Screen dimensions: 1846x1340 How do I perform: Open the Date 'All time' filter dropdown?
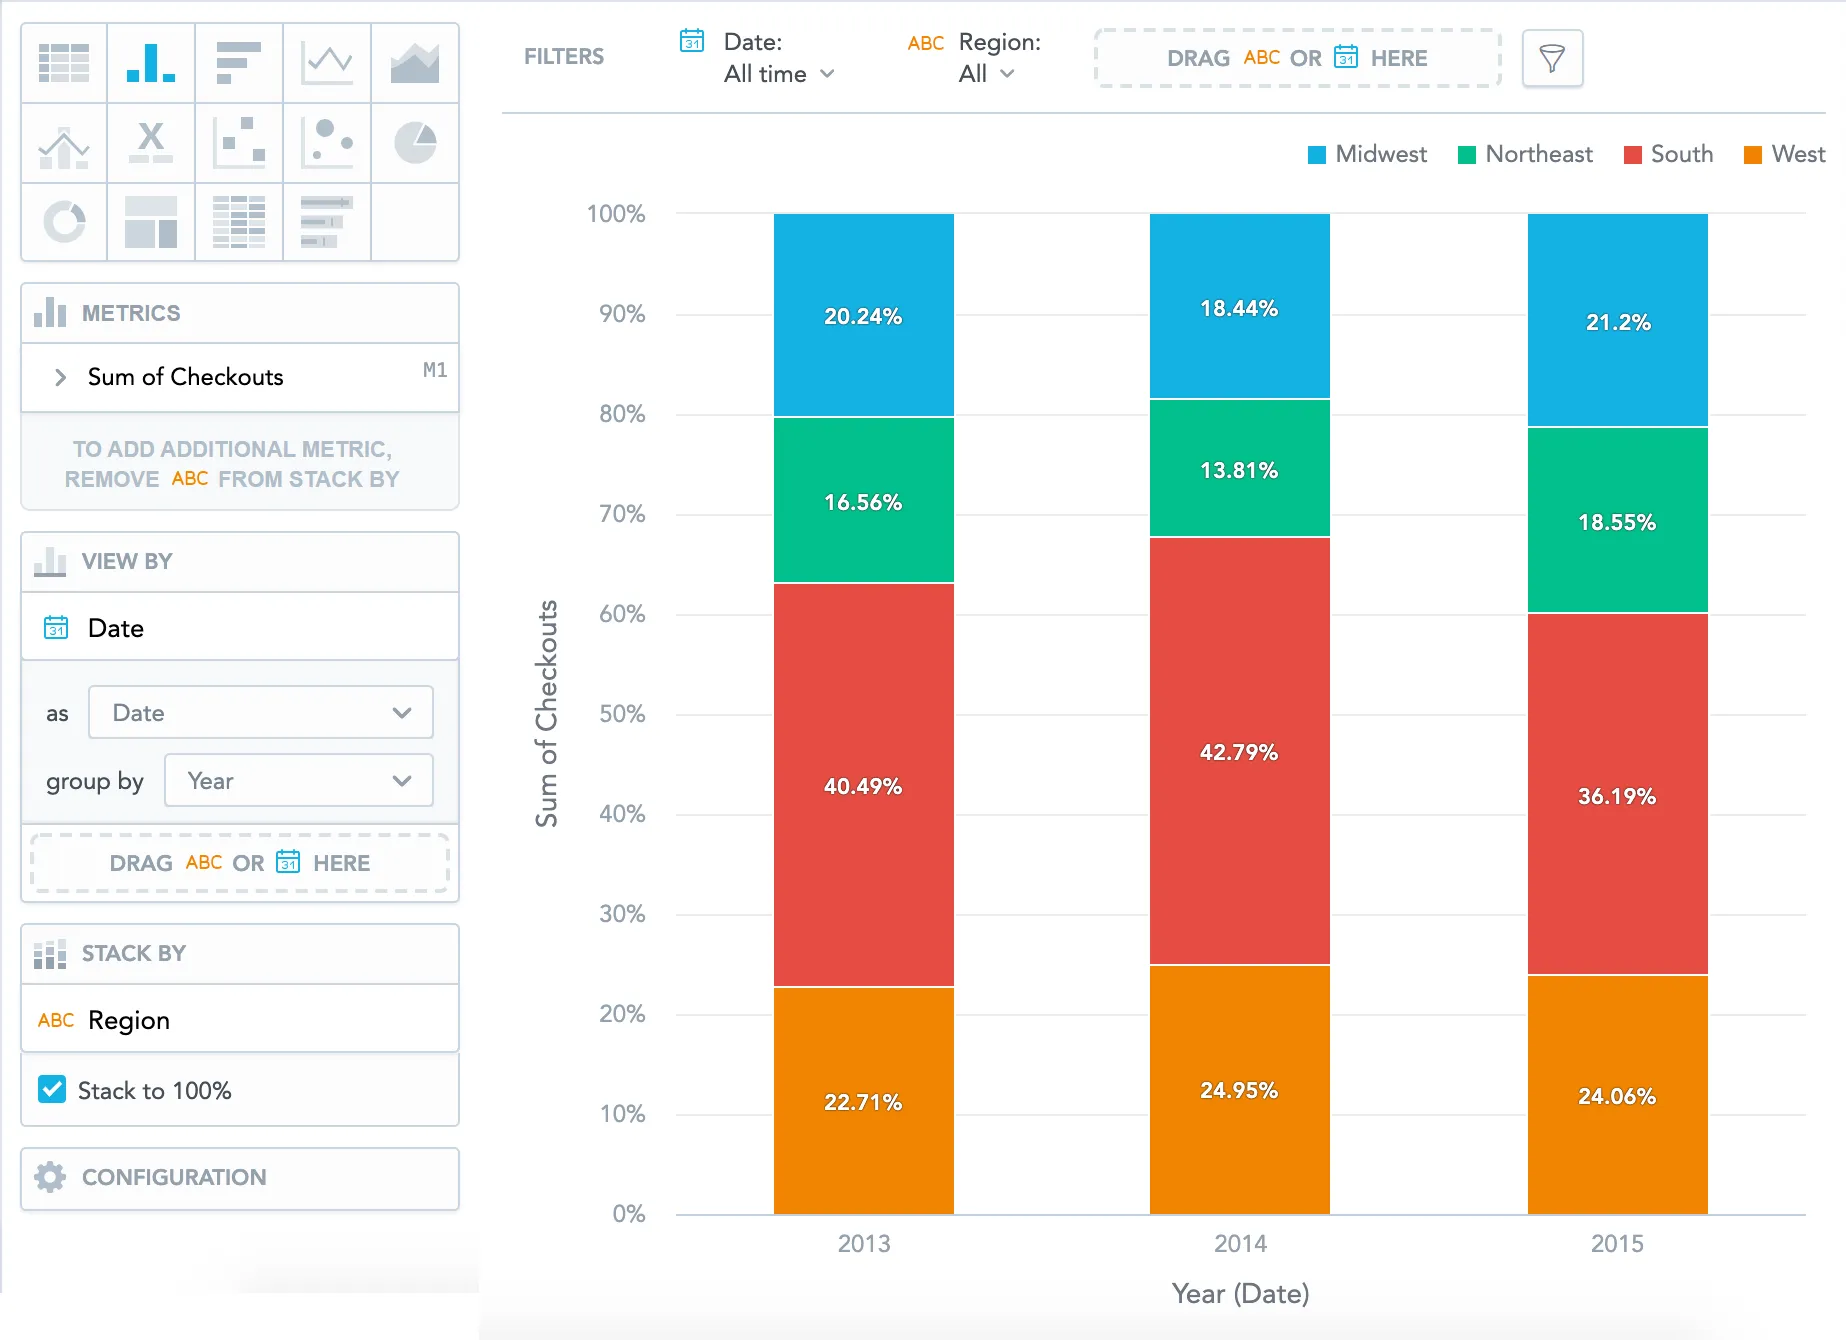[778, 74]
